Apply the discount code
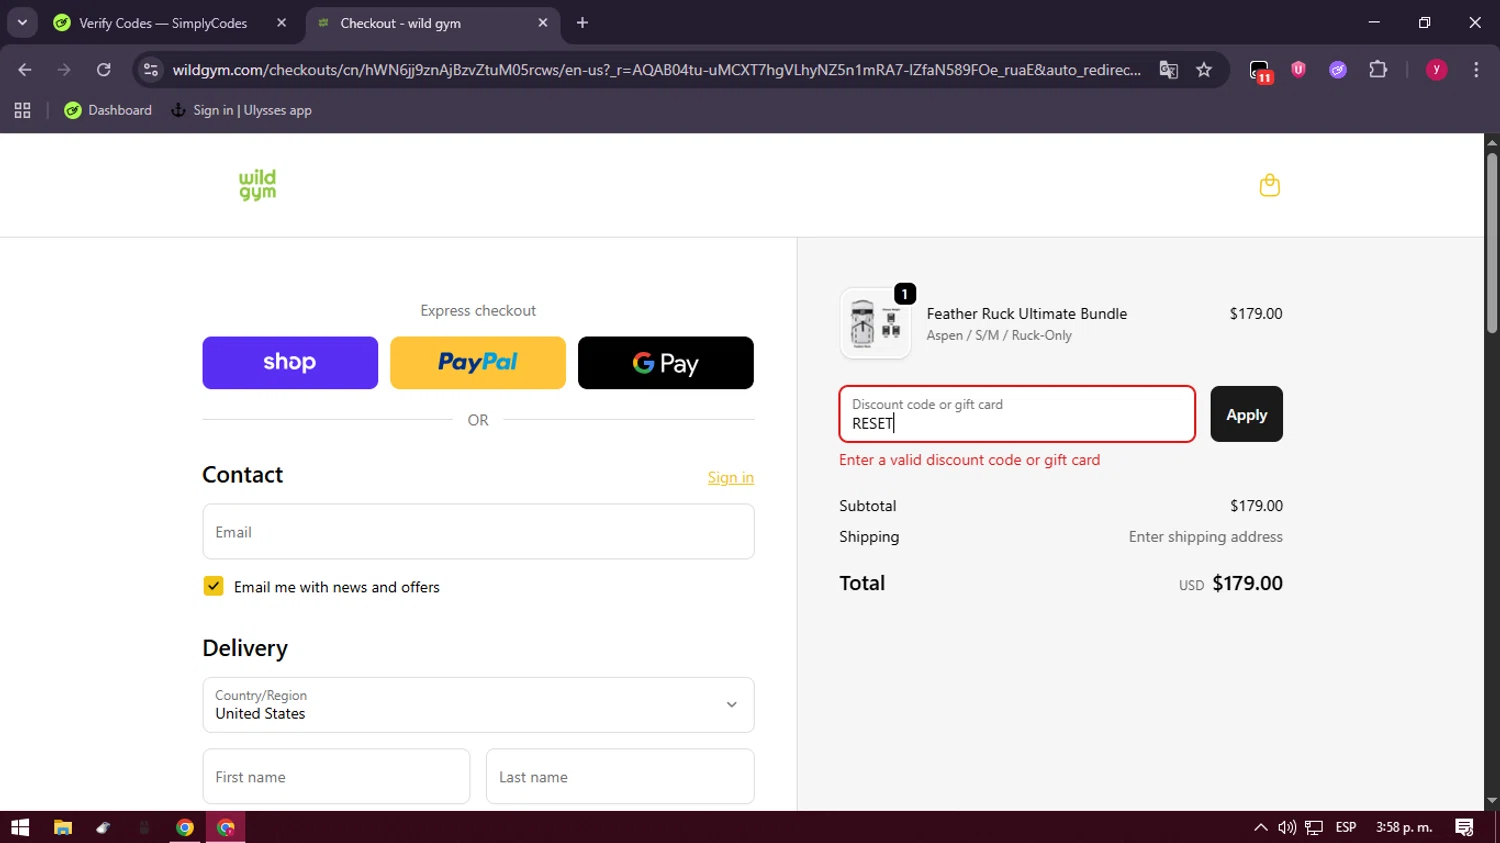This screenshot has height=843, width=1500. 1246,414
